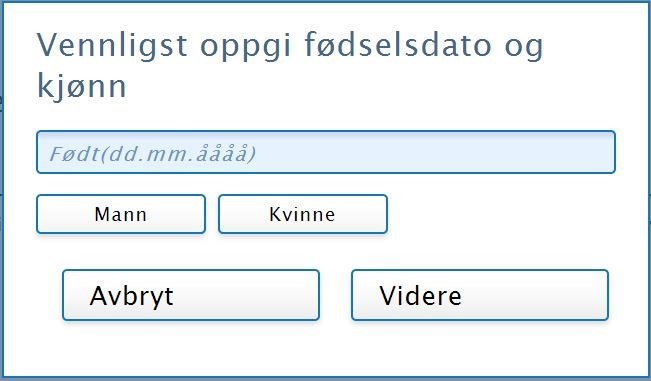
Task: Mark gender as female (Kvinne)
Action: [303, 214]
